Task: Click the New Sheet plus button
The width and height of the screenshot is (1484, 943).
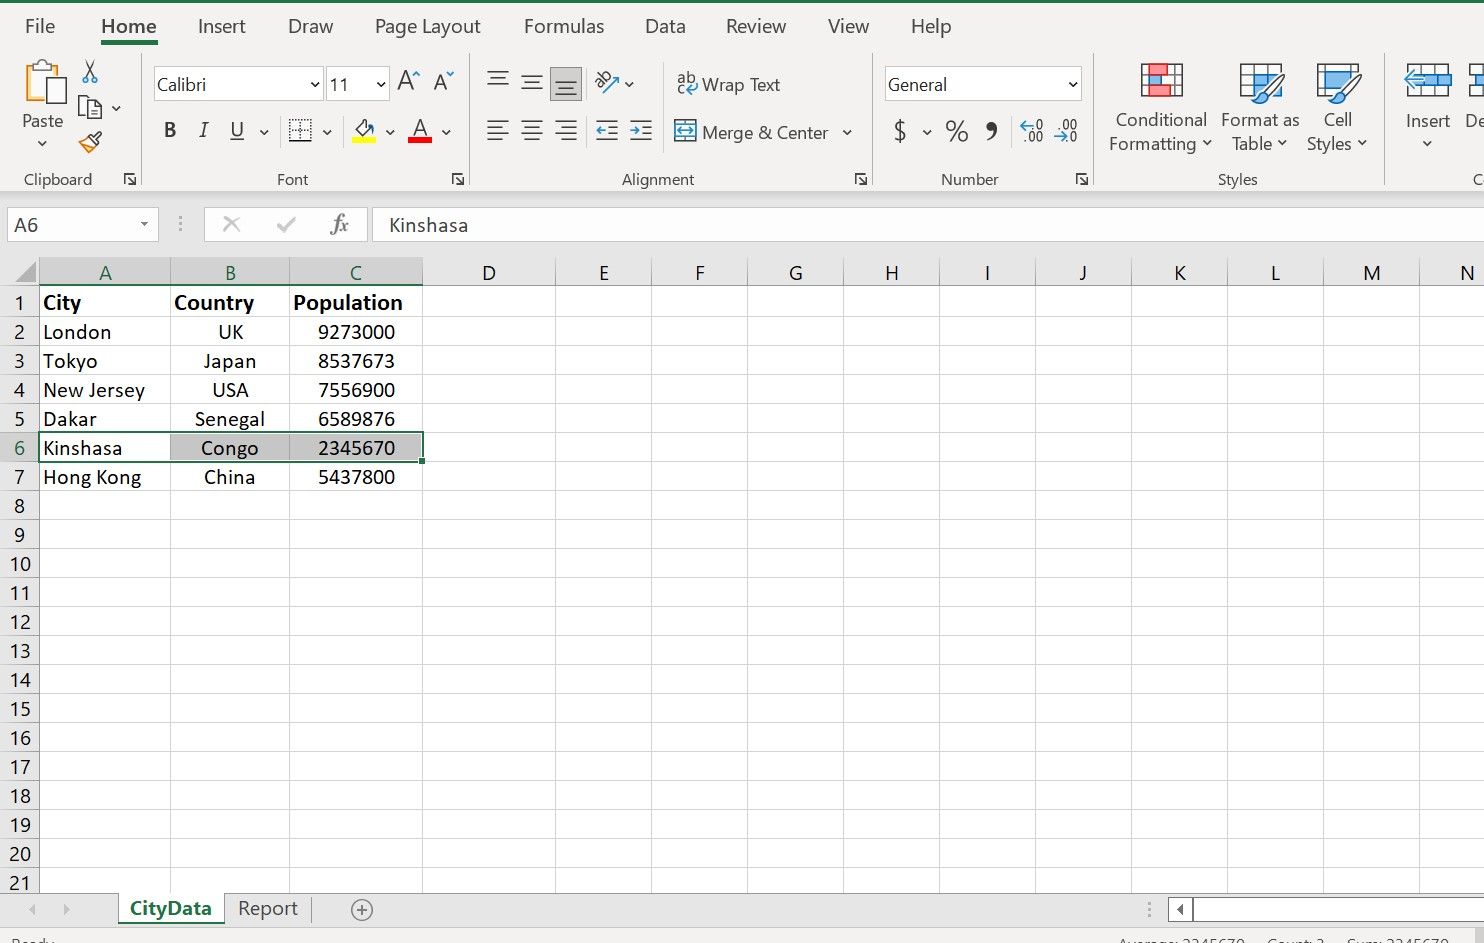Action: click(x=362, y=909)
